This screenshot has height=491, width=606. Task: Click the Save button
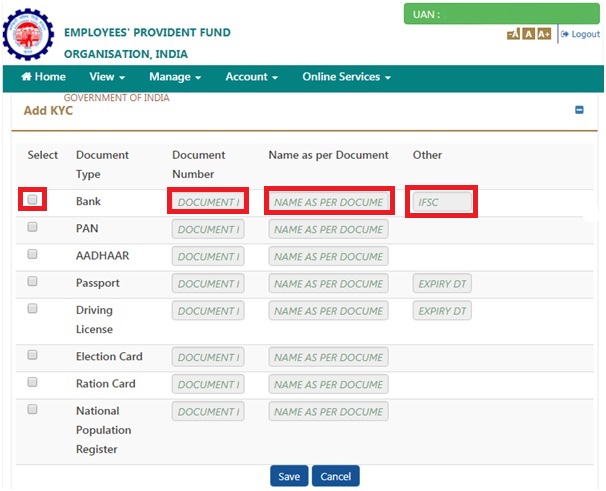289,476
